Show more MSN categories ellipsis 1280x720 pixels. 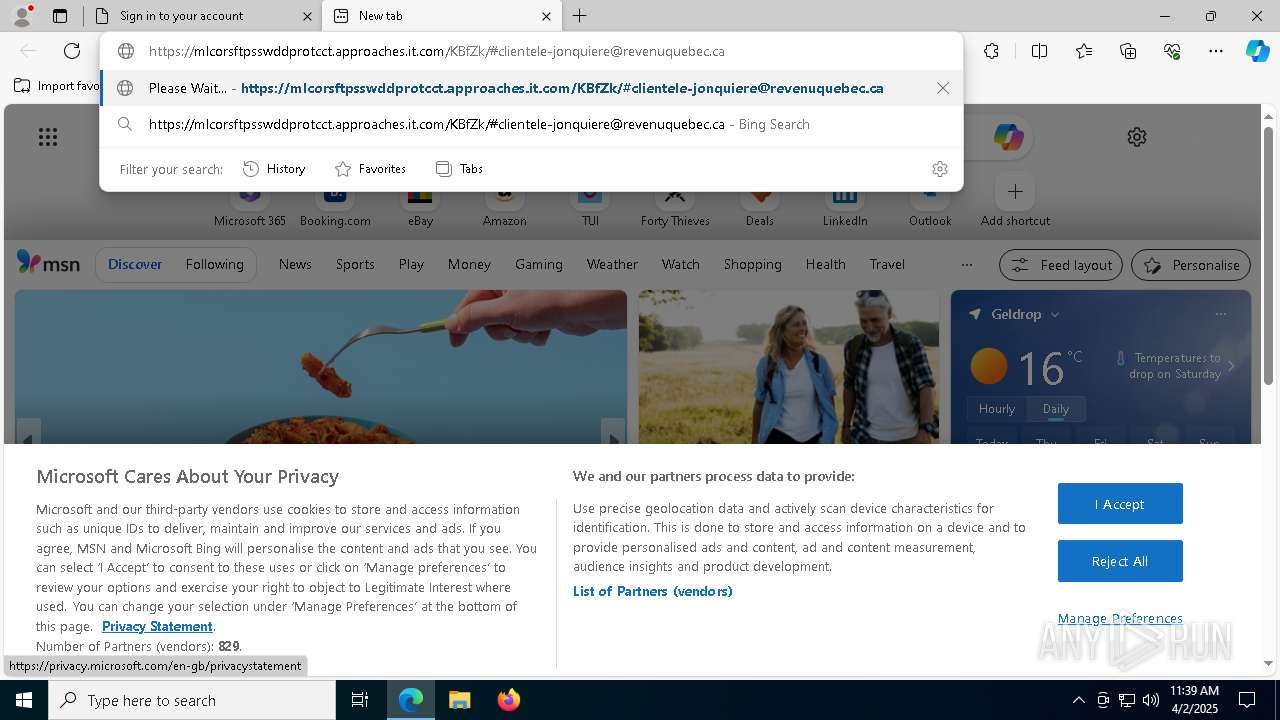point(966,264)
